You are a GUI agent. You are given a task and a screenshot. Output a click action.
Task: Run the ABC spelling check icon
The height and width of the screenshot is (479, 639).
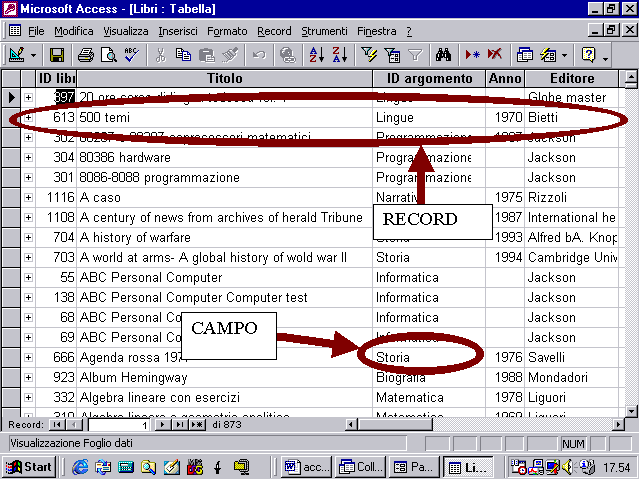tap(132, 55)
